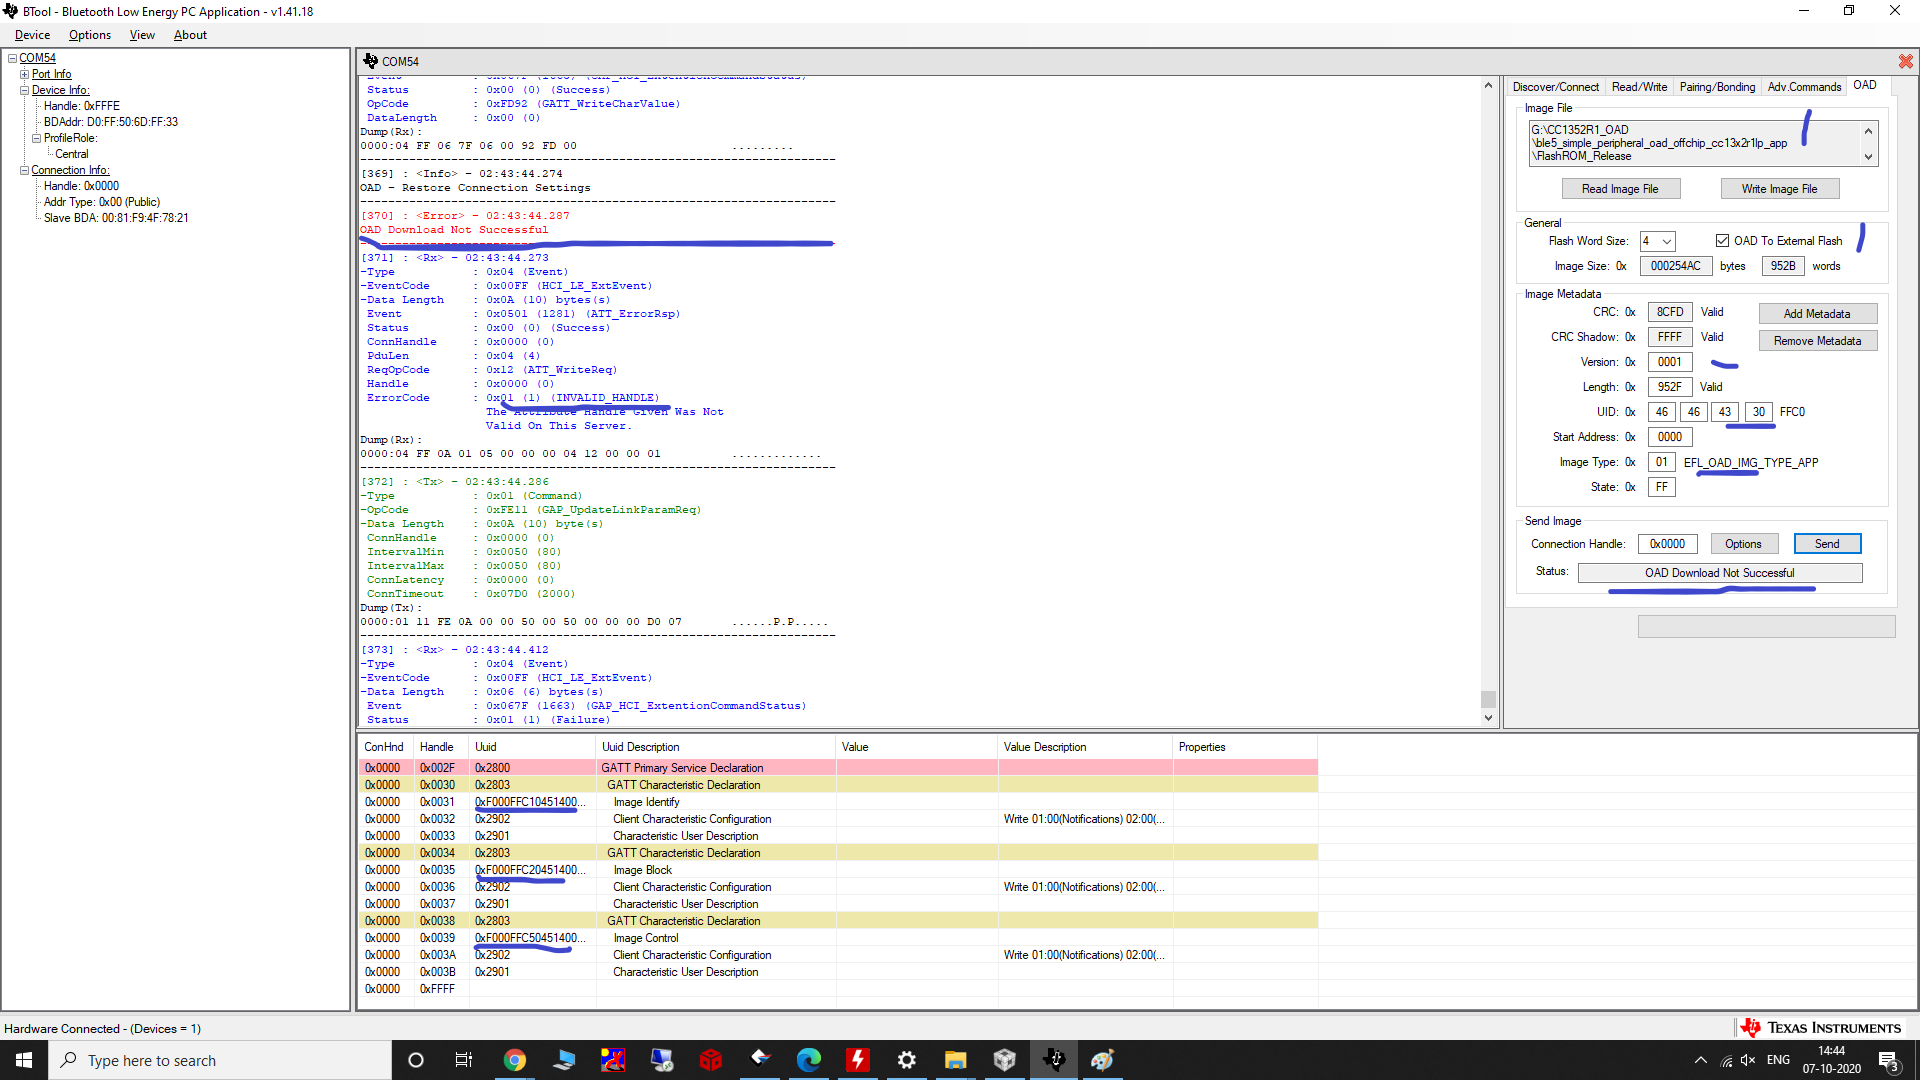Toggle the OAD To External Flash checkbox
1920x1080 pixels.
coord(1722,241)
